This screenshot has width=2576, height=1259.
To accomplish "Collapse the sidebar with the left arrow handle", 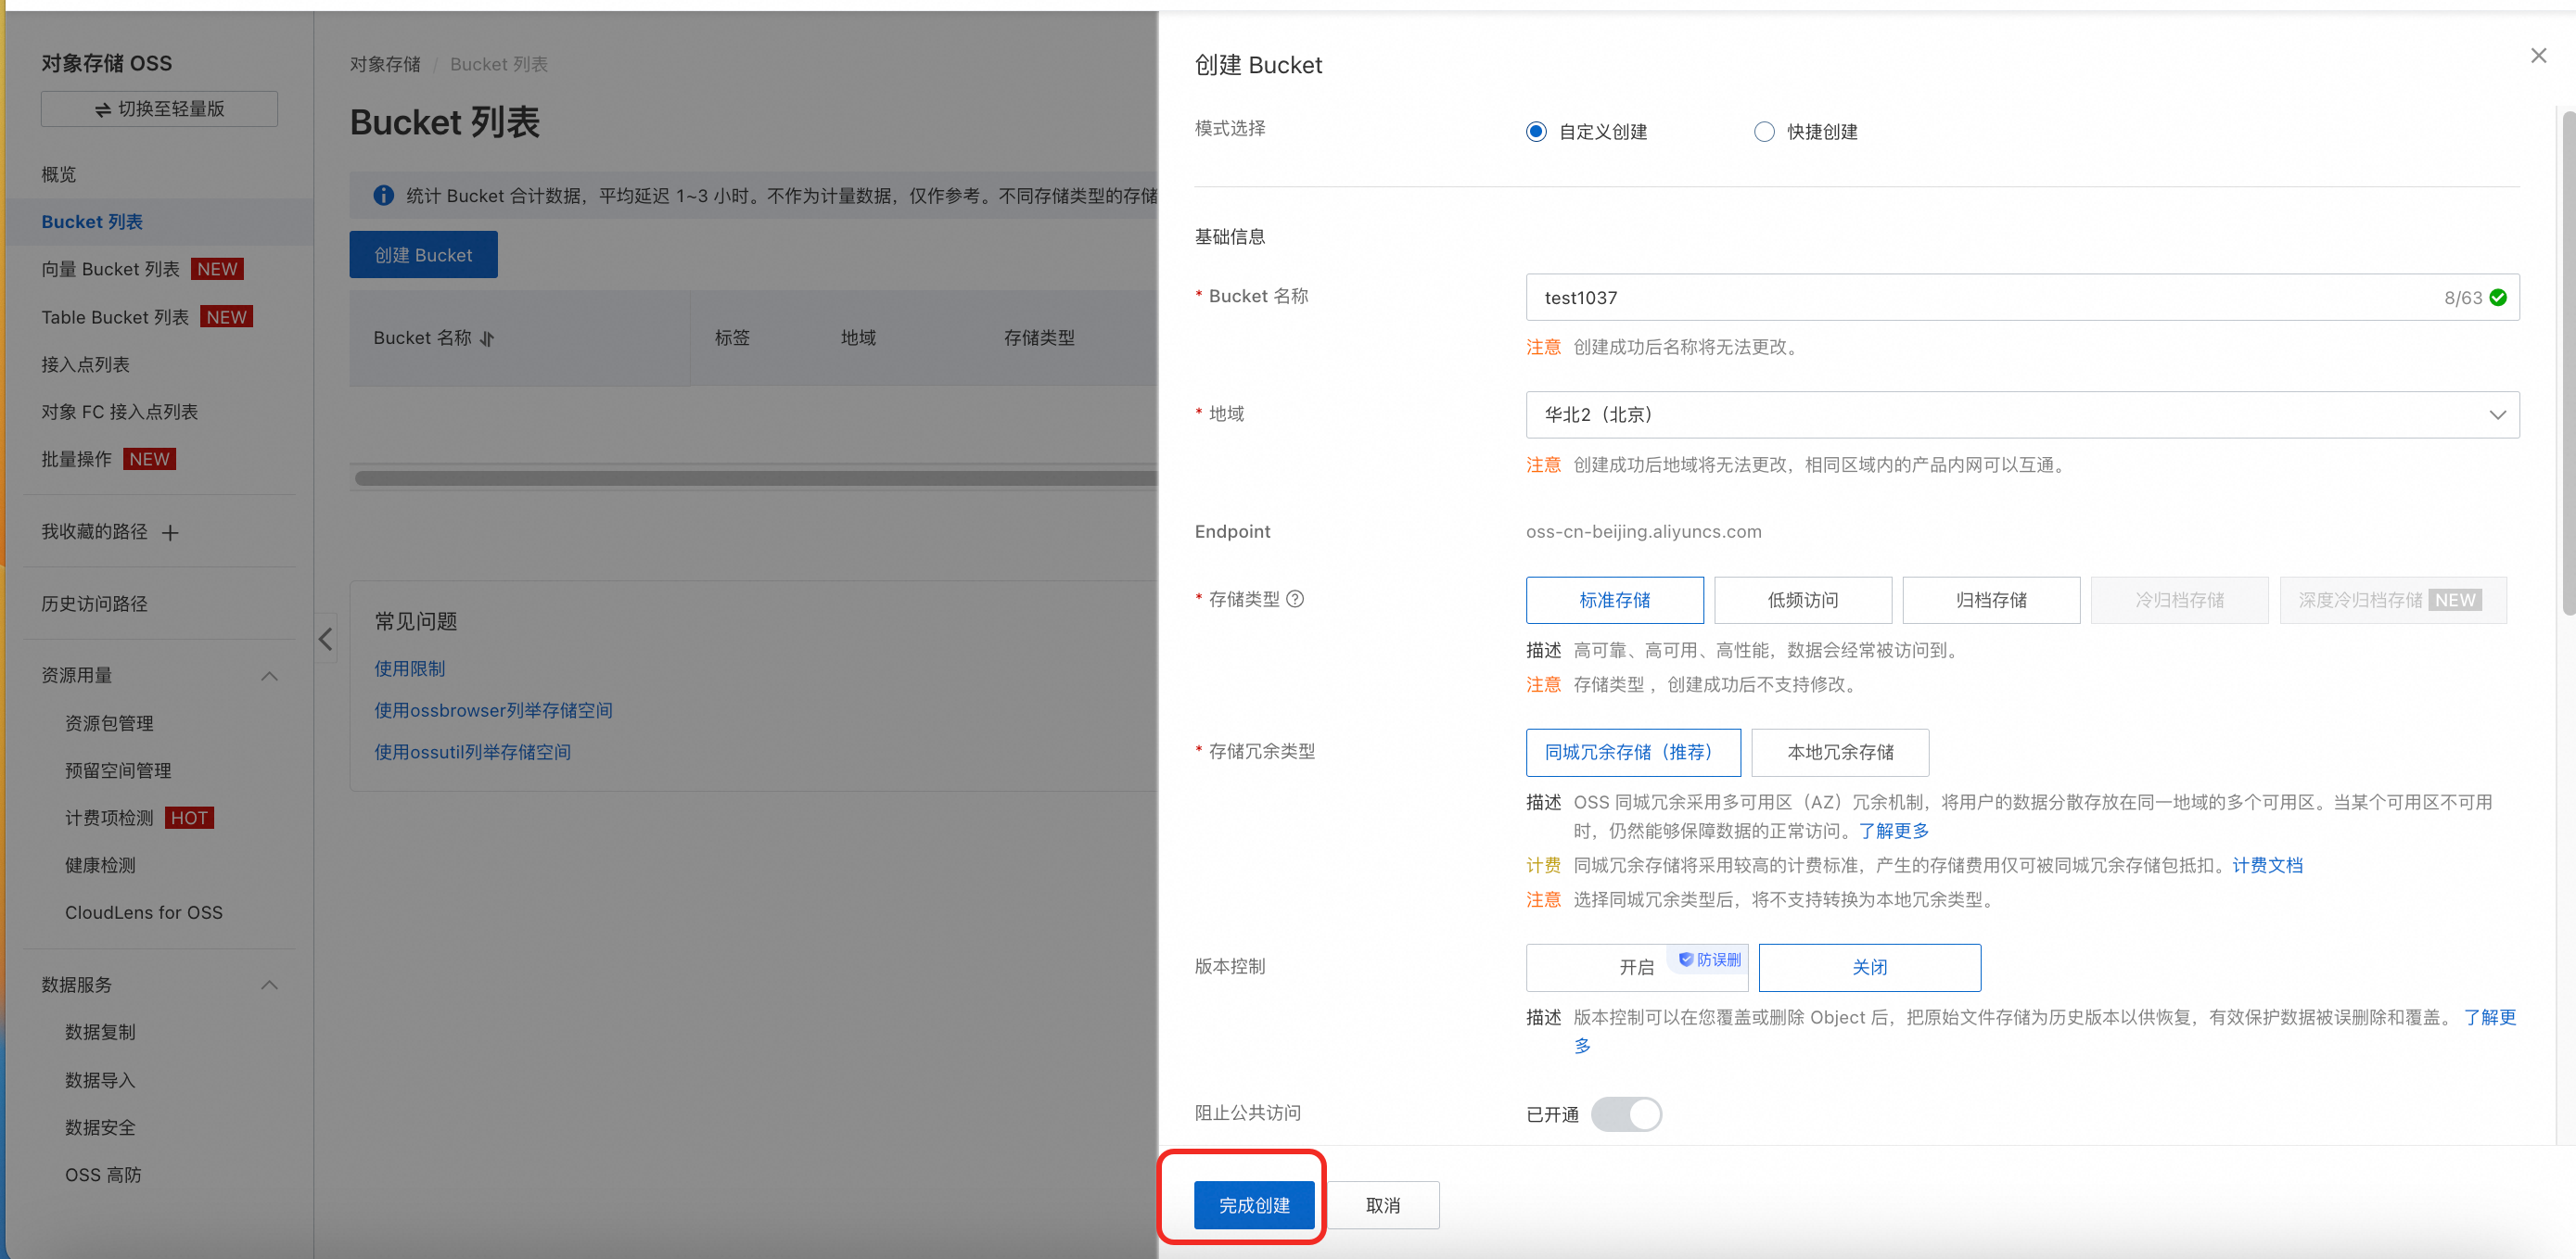I will click(326, 639).
